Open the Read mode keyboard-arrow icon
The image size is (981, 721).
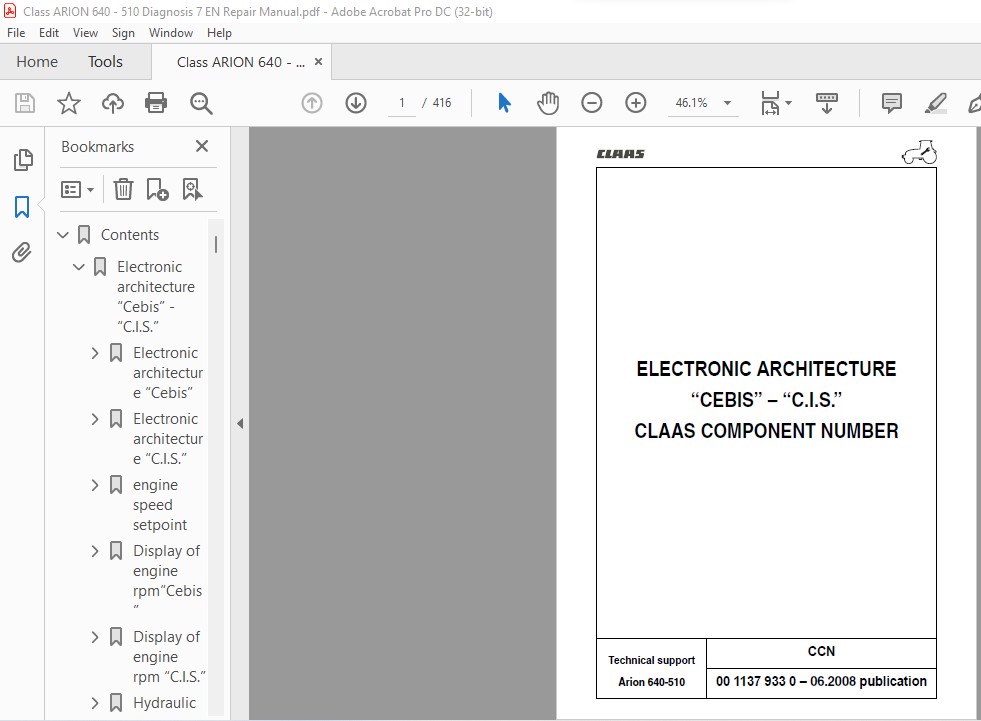coord(826,103)
